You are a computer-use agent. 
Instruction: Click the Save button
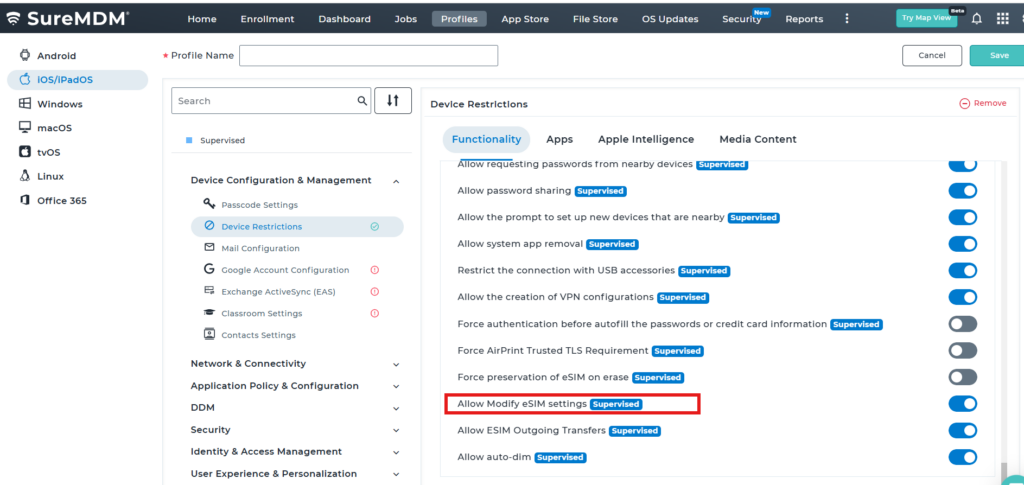coord(997,55)
